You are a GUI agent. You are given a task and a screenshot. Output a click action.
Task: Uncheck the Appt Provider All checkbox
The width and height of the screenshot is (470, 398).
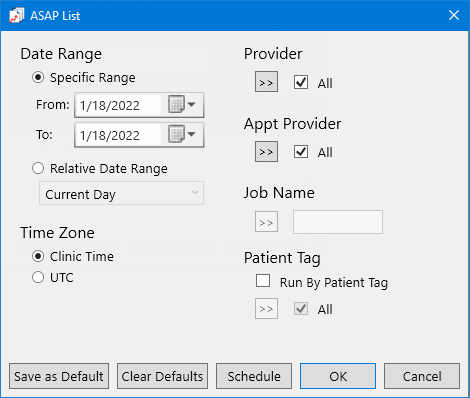(x=301, y=152)
